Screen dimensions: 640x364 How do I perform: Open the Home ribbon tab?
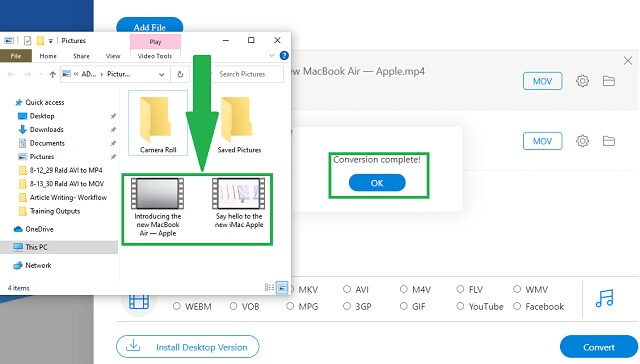[48, 56]
